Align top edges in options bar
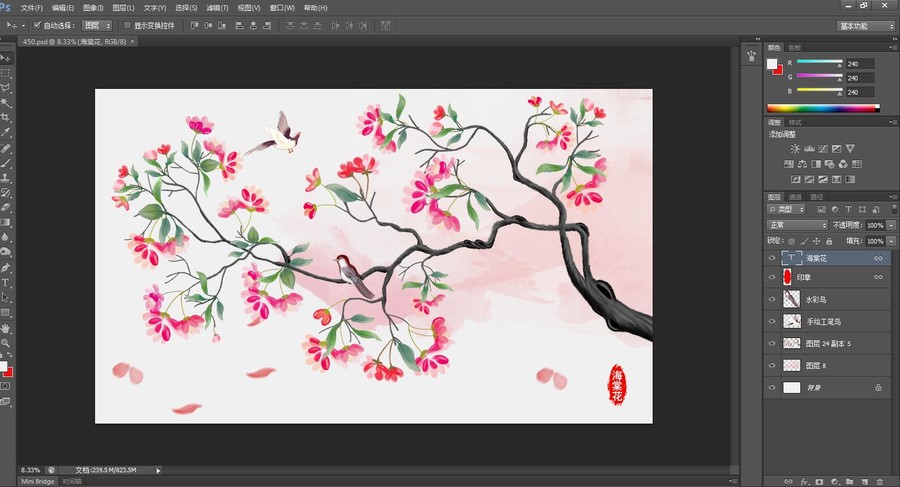 point(195,26)
